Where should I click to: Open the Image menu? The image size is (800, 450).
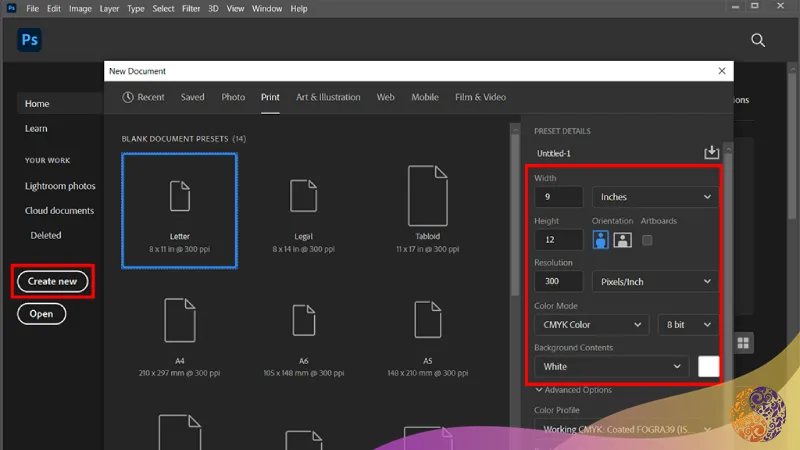coord(80,9)
